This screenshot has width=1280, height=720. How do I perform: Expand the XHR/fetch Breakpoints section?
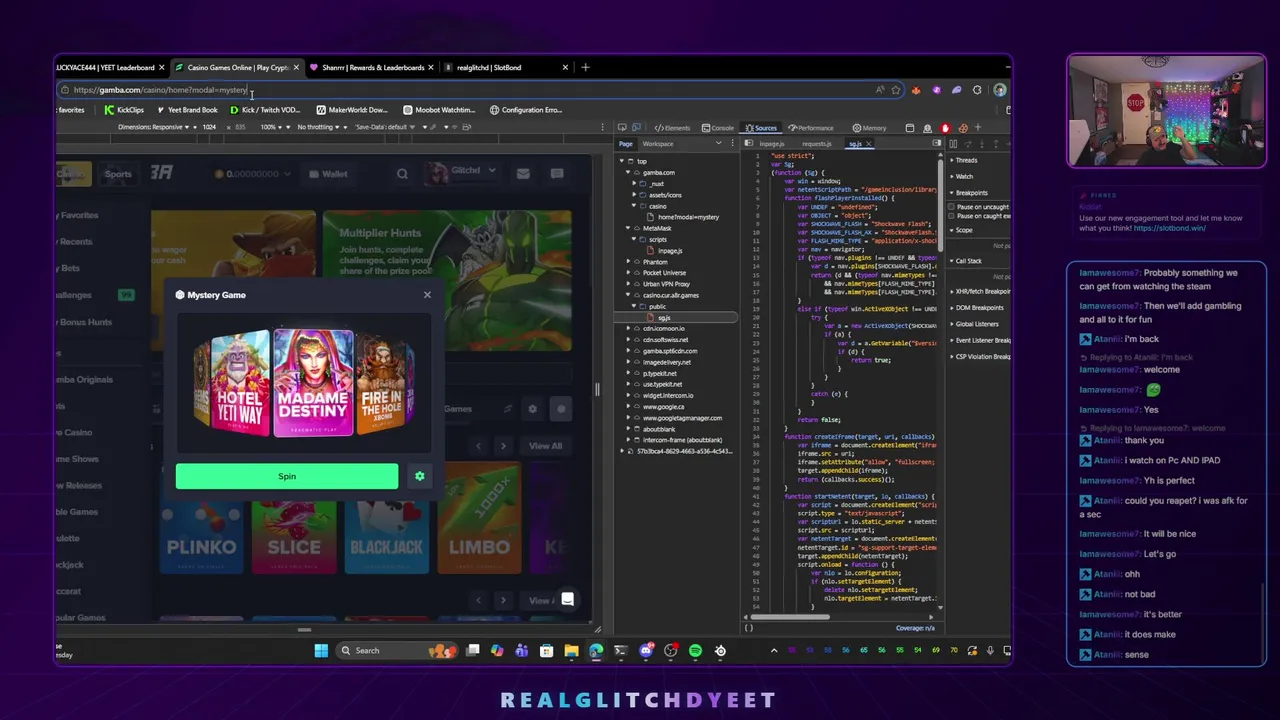point(980,292)
